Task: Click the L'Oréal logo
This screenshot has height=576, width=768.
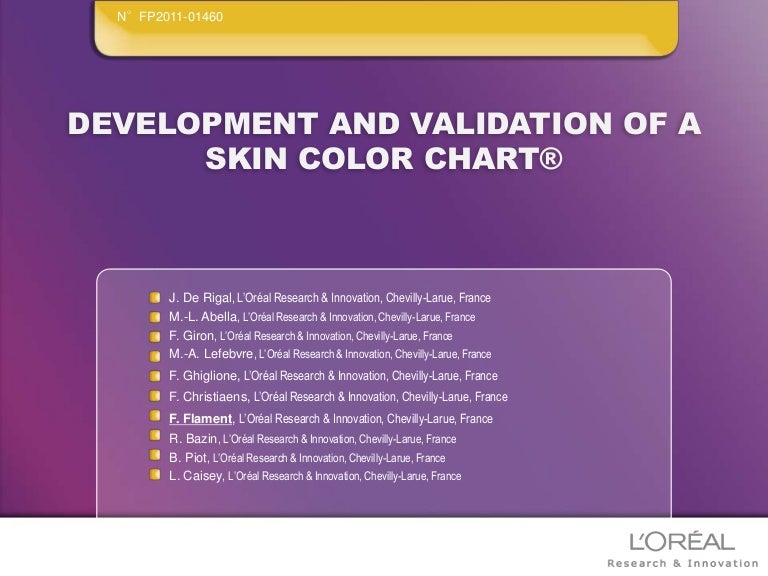Action: [x=682, y=541]
